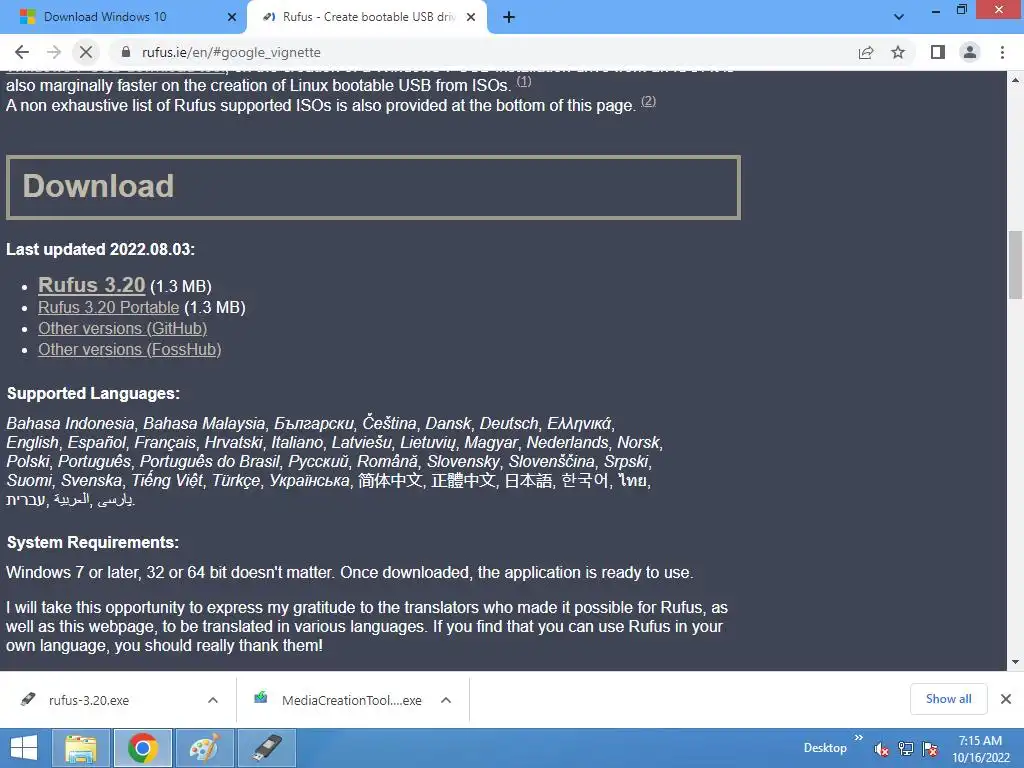Click footnote (1) superscript link
Screen dimensions: 1024x768
pyautogui.click(x=524, y=82)
